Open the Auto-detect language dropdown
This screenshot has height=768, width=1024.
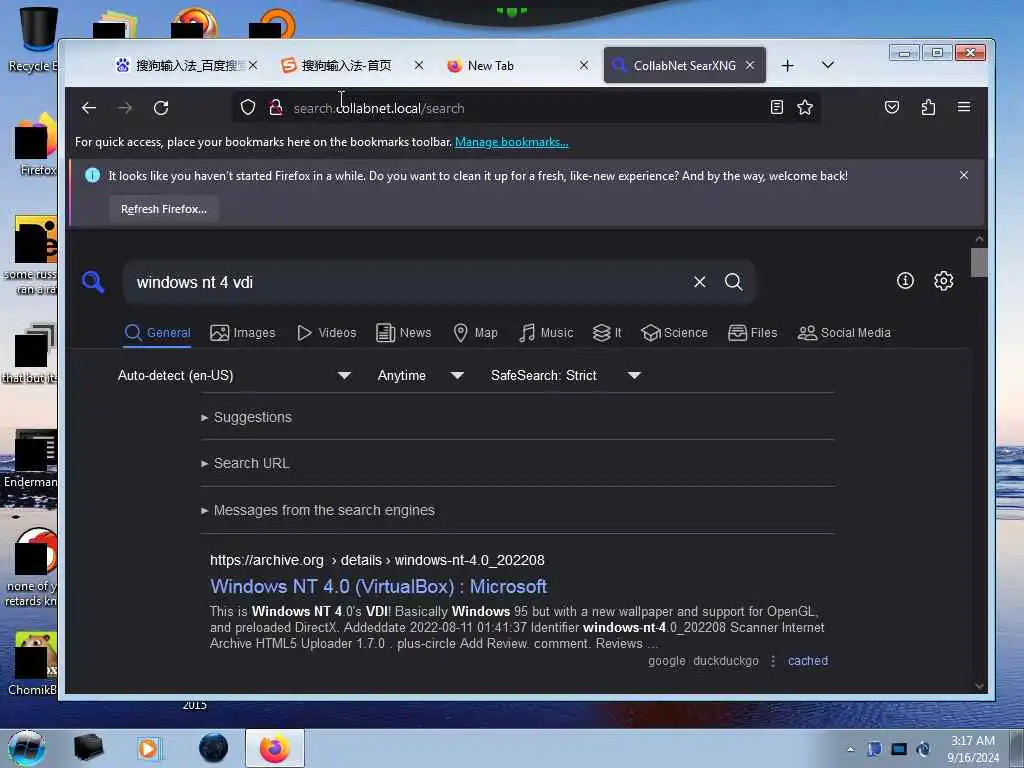coord(234,376)
